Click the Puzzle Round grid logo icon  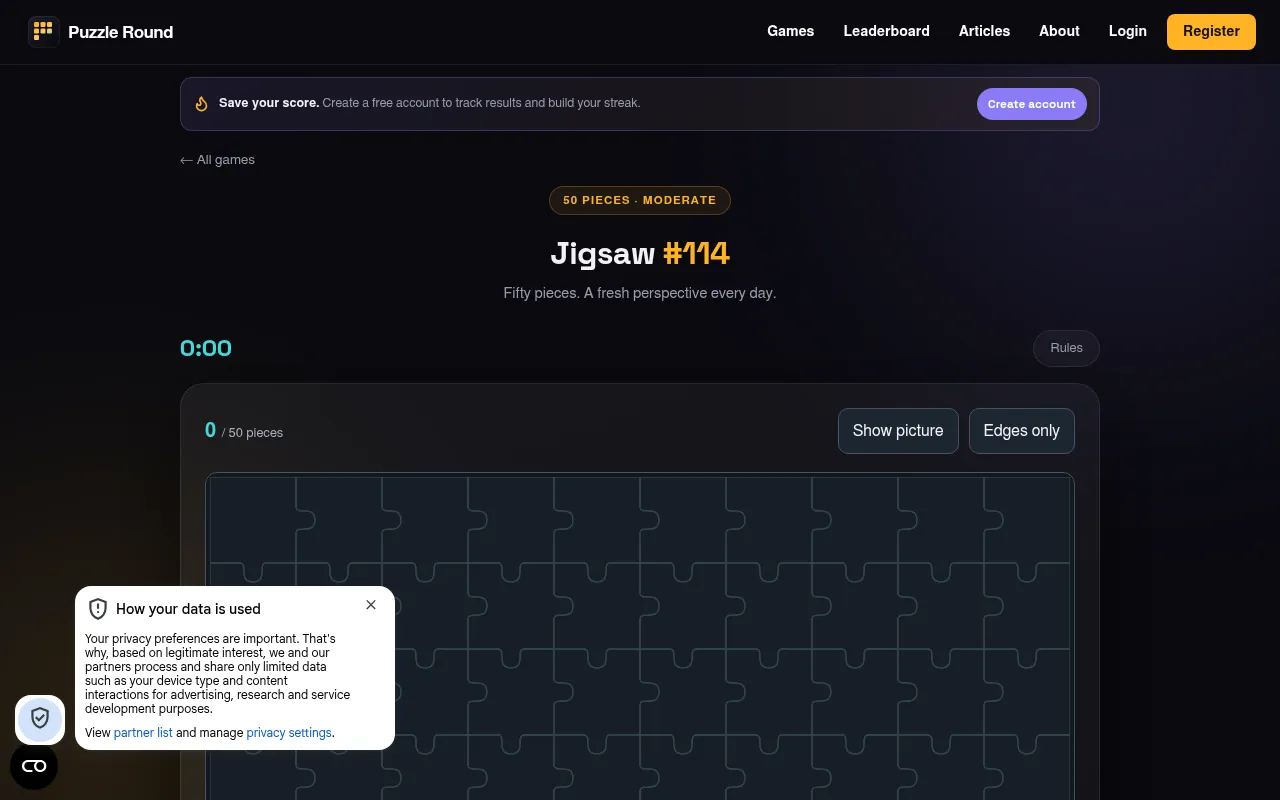point(44,32)
